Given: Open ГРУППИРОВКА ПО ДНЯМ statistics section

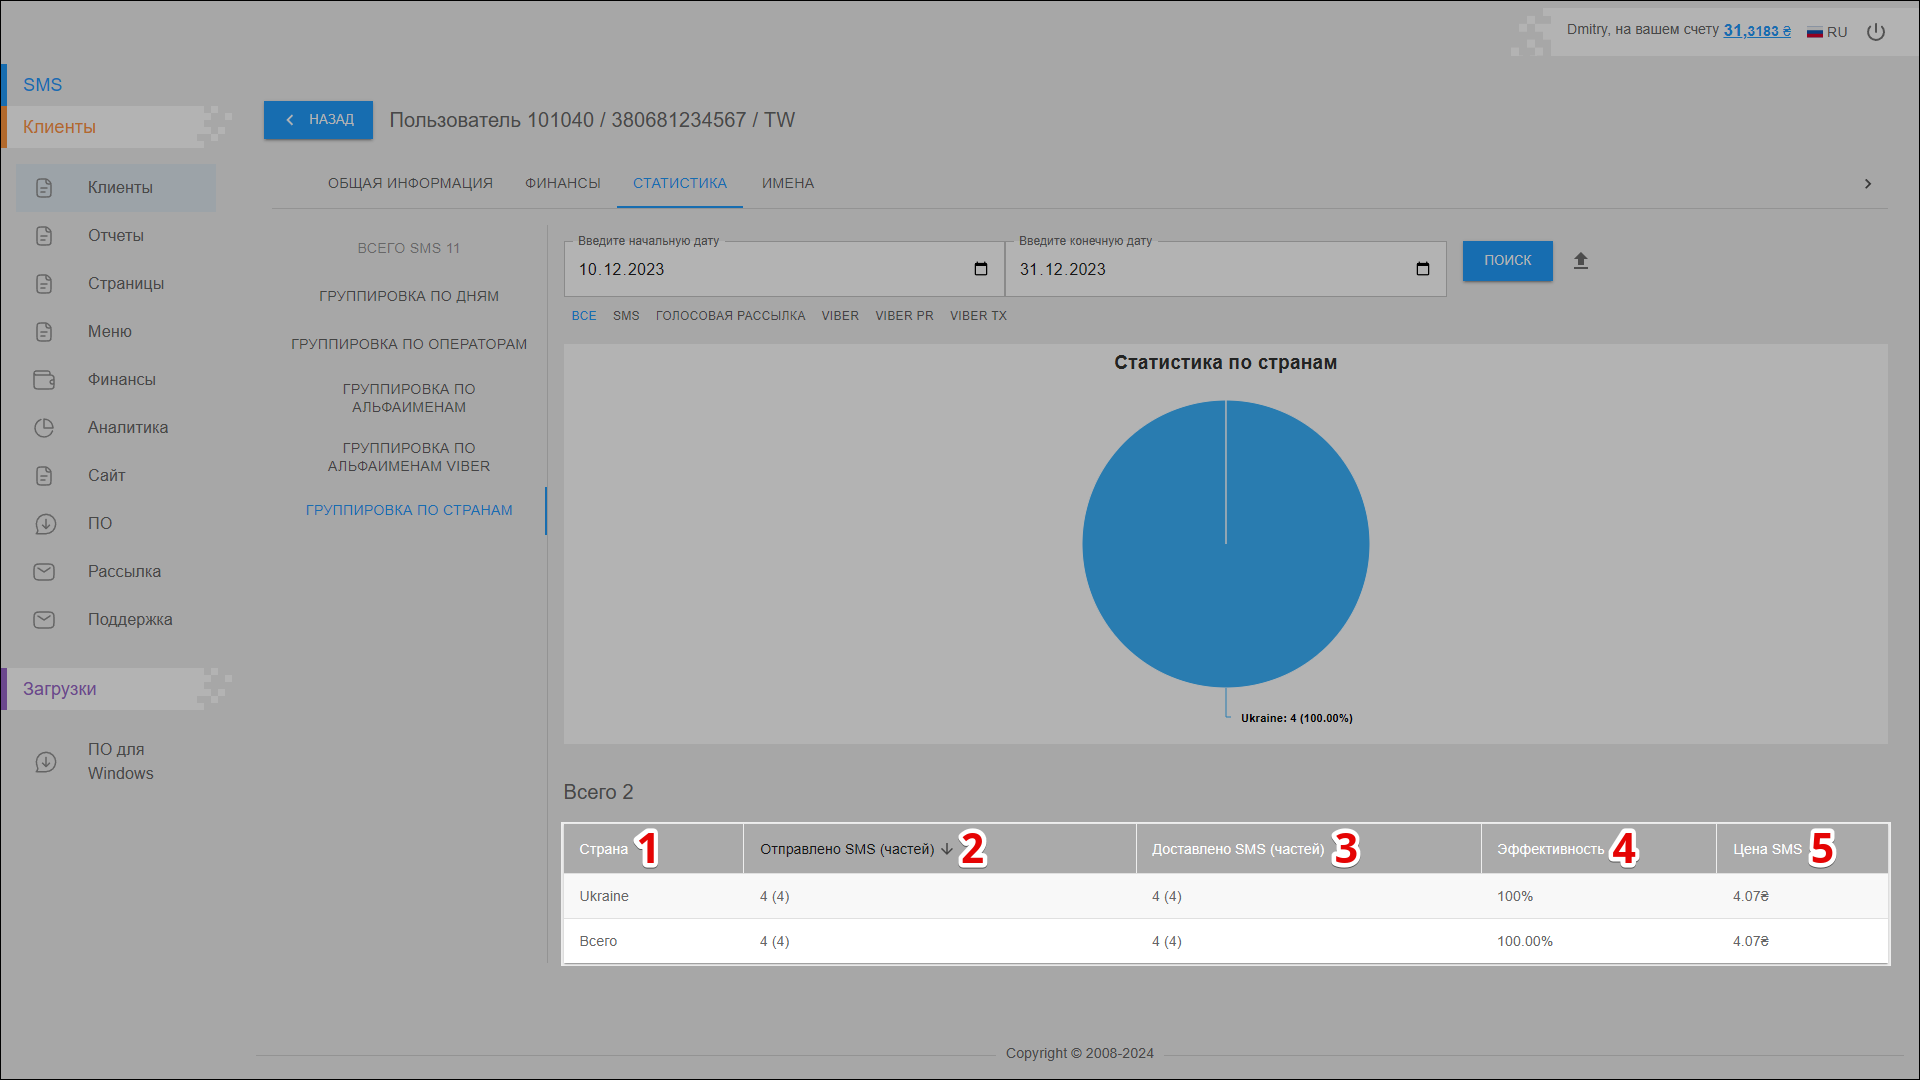Looking at the screenshot, I should (x=408, y=296).
